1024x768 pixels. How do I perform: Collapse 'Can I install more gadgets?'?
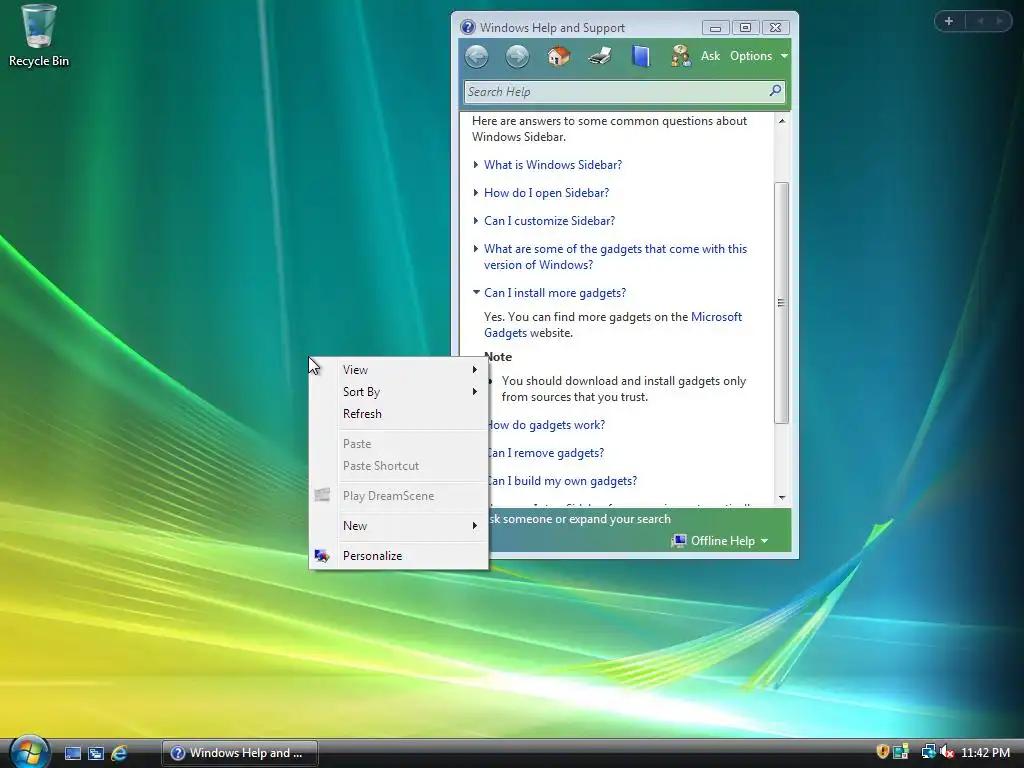tap(554, 293)
